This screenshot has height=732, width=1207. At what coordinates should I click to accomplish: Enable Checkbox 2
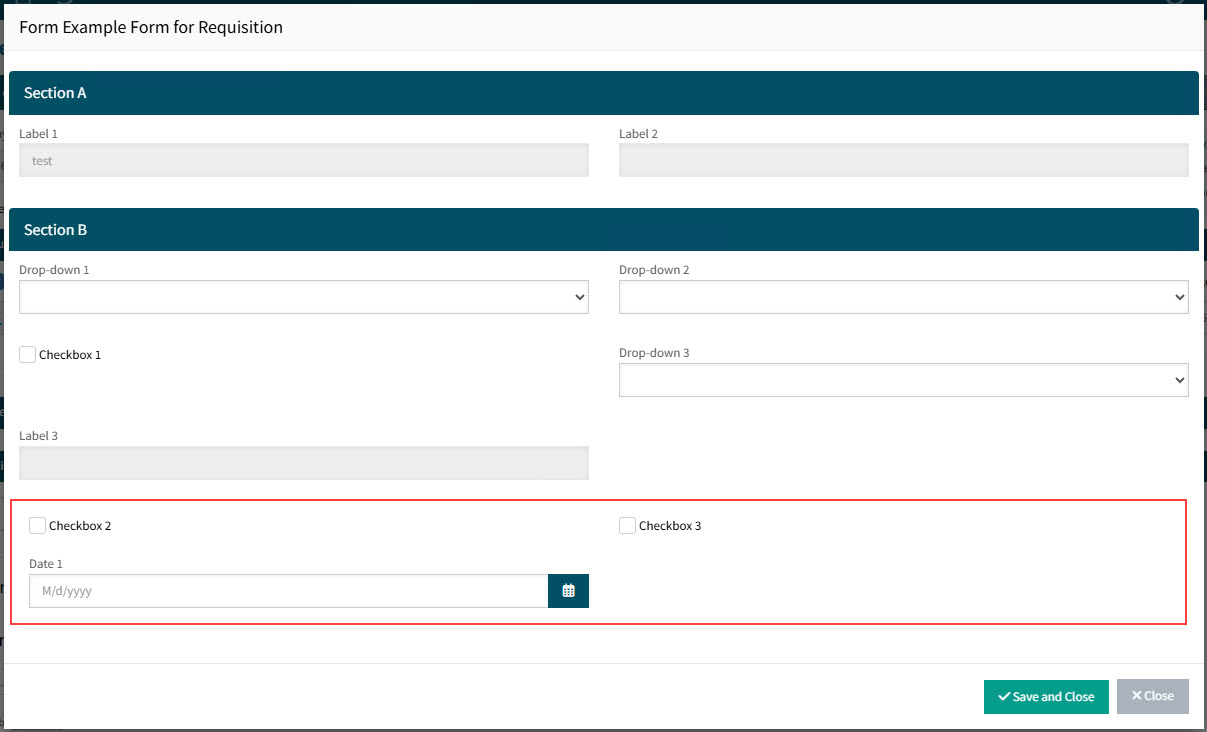coord(38,526)
